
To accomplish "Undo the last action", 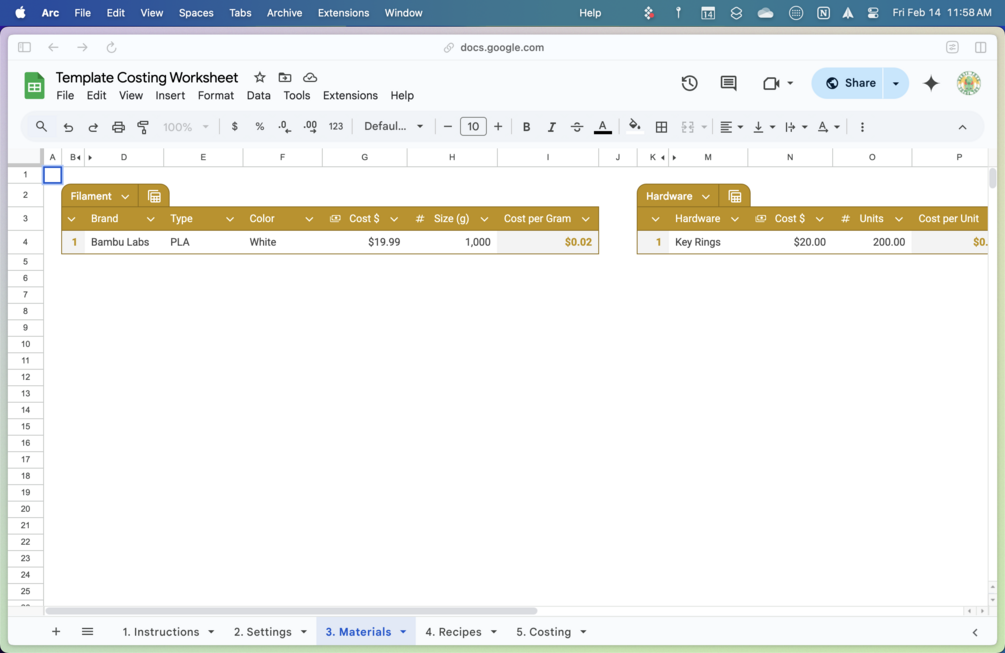I will pos(68,127).
